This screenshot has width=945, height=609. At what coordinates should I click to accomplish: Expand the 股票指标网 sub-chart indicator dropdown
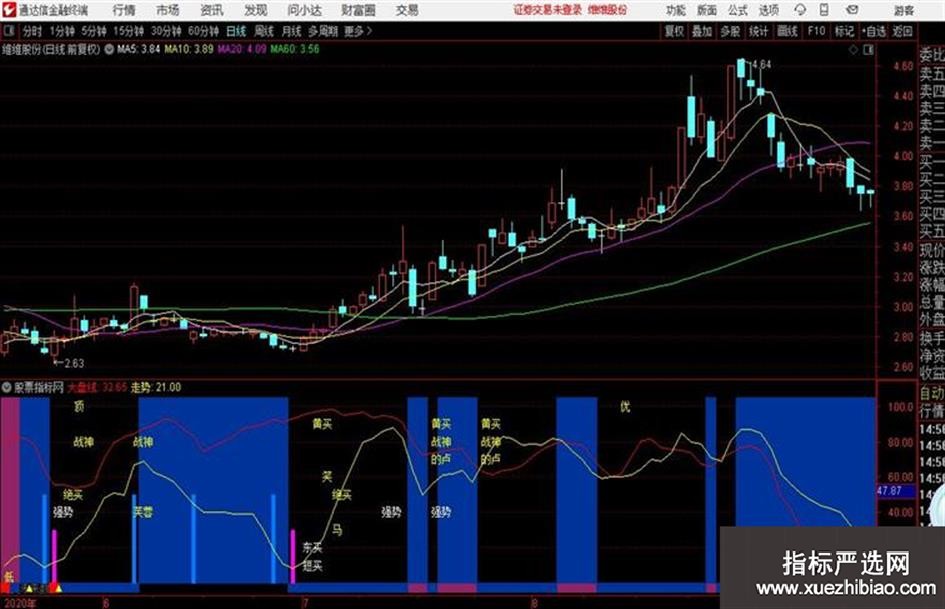(6, 387)
